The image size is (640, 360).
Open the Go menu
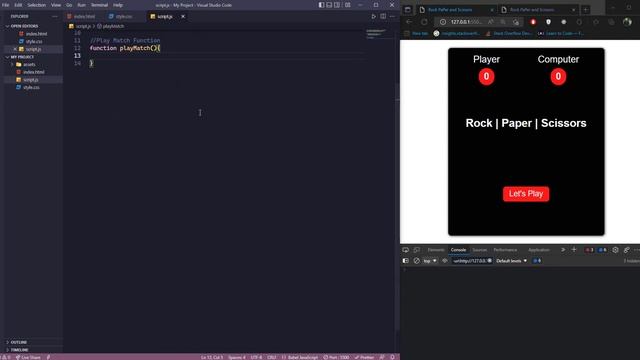(69, 5)
